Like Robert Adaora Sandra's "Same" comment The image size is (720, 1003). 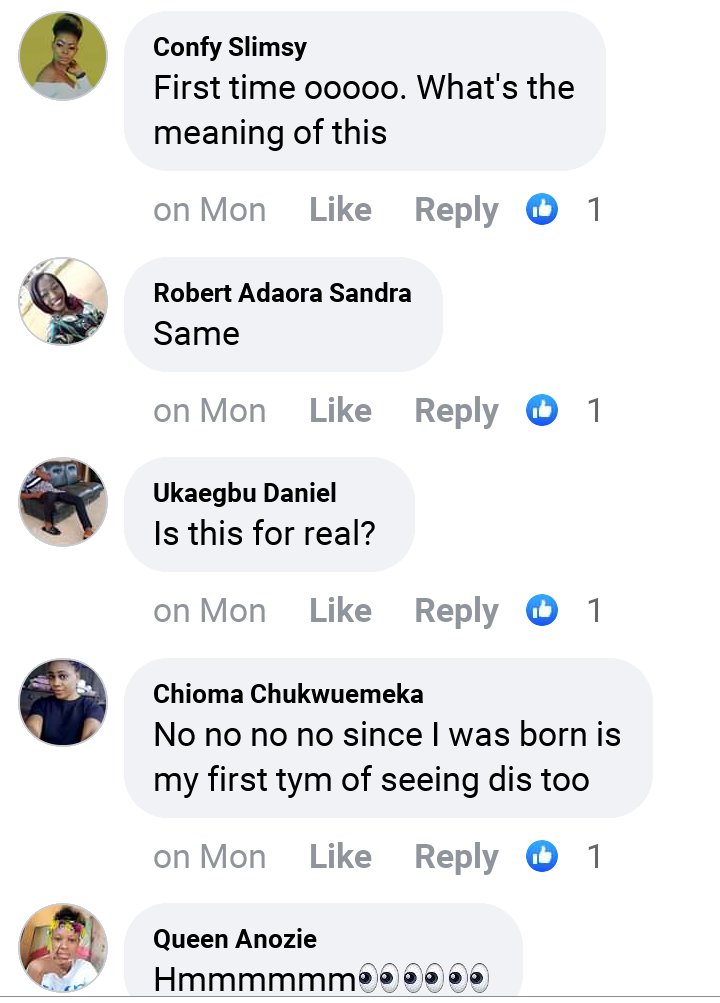tap(340, 410)
